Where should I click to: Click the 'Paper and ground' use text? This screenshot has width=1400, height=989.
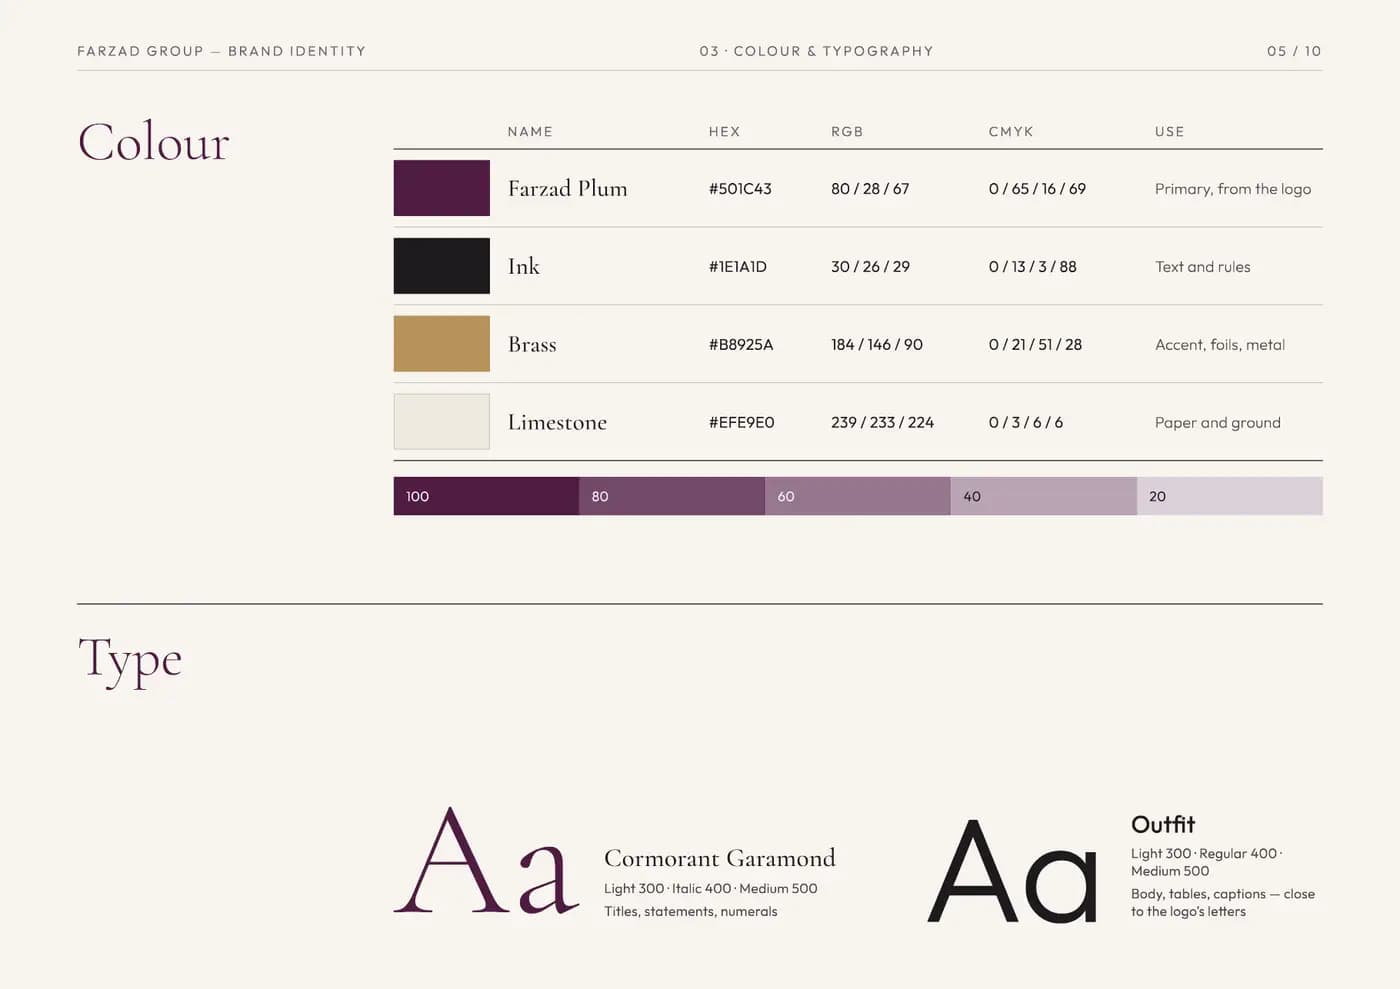click(1218, 423)
